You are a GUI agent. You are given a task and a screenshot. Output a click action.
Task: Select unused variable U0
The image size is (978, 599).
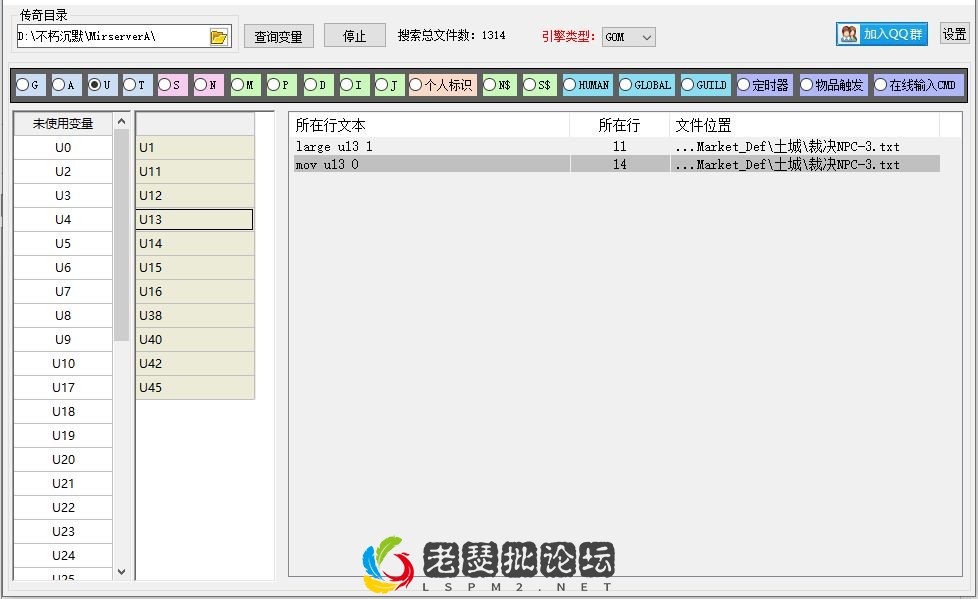[x=63, y=148]
